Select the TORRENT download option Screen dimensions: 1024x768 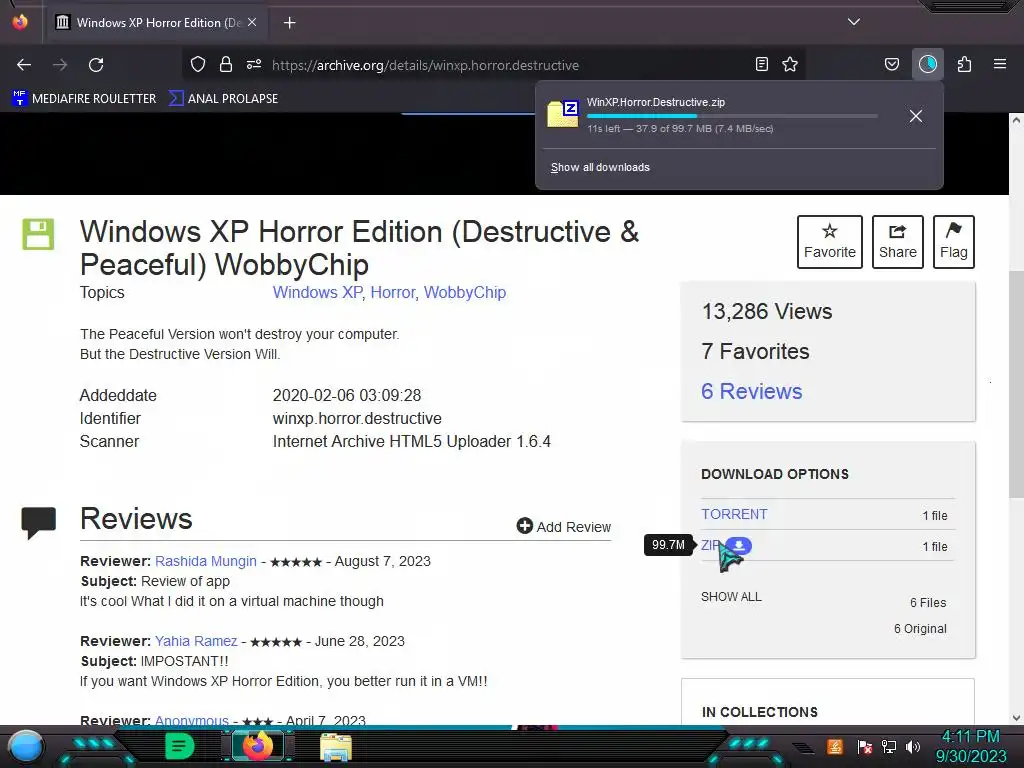(x=734, y=514)
